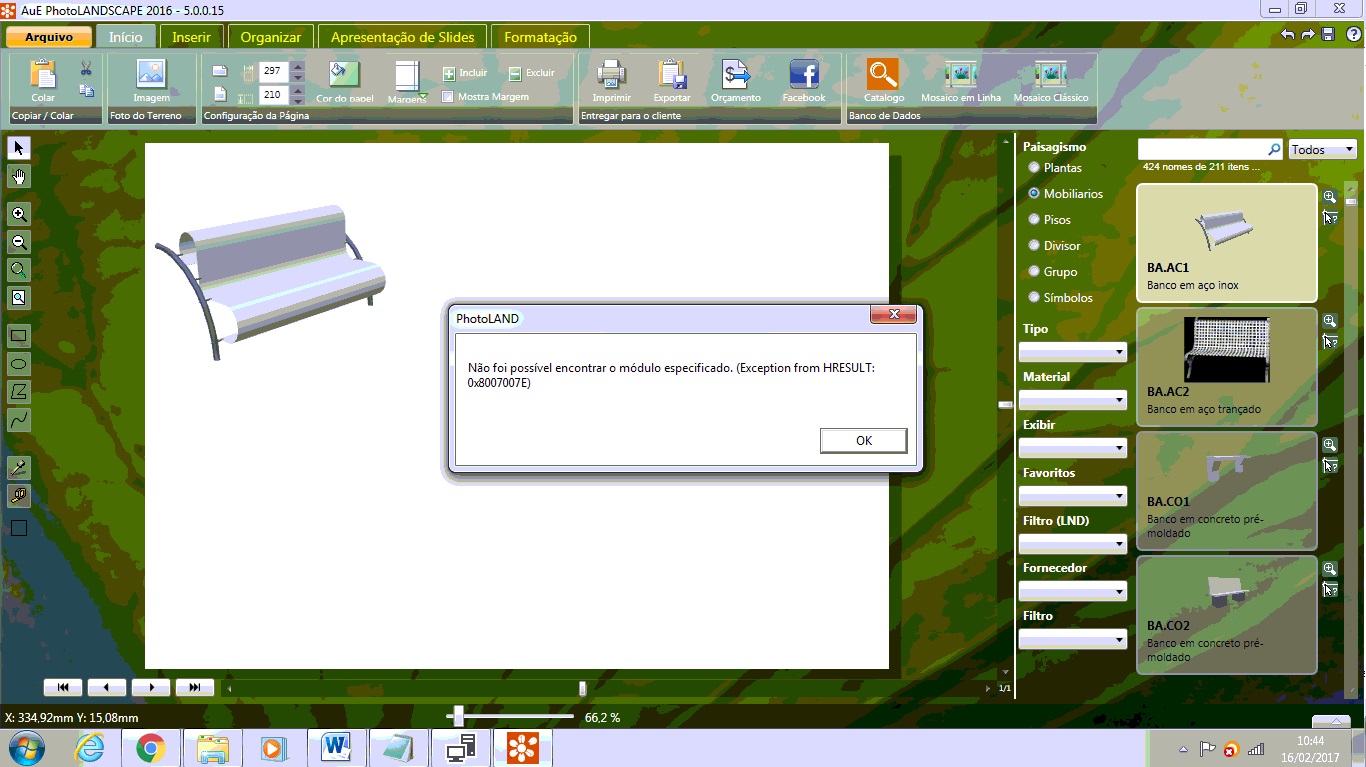Open the Catalogo search icon
The image size is (1366, 767).
pos(883,75)
